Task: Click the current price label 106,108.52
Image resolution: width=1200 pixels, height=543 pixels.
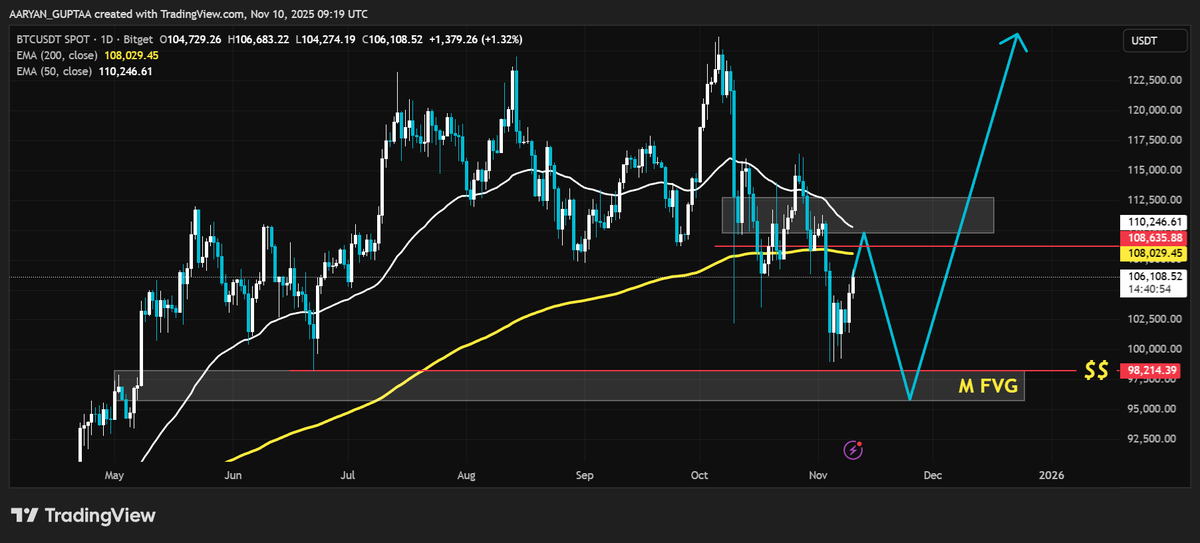Action: tap(1155, 275)
